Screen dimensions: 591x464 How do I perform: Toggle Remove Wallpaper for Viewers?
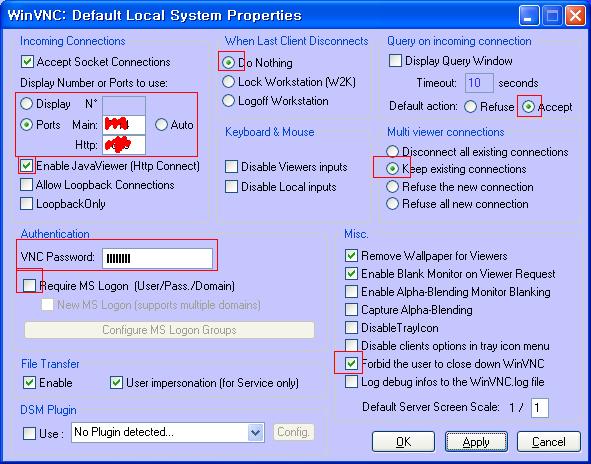coord(351,256)
